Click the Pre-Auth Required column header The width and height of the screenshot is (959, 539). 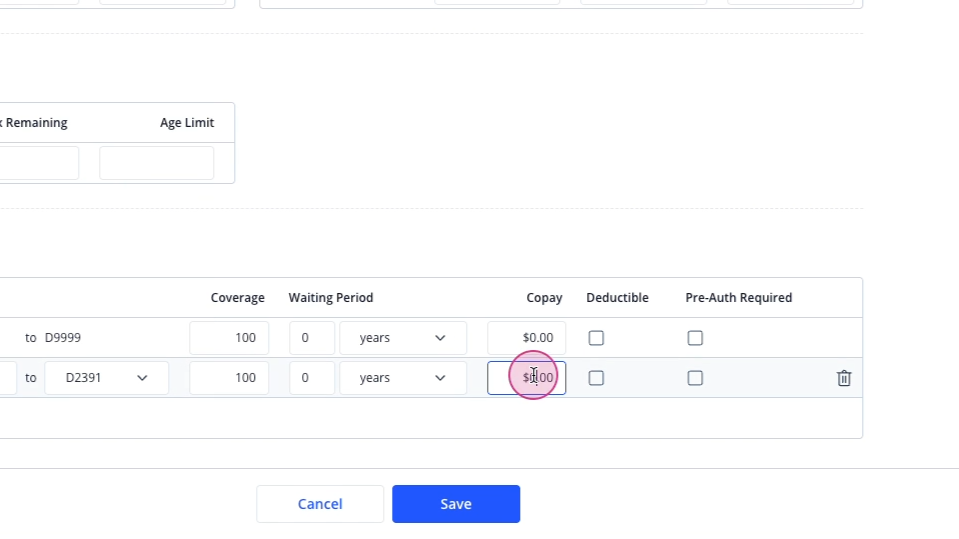pyautogui.click(x=739, y=298)
